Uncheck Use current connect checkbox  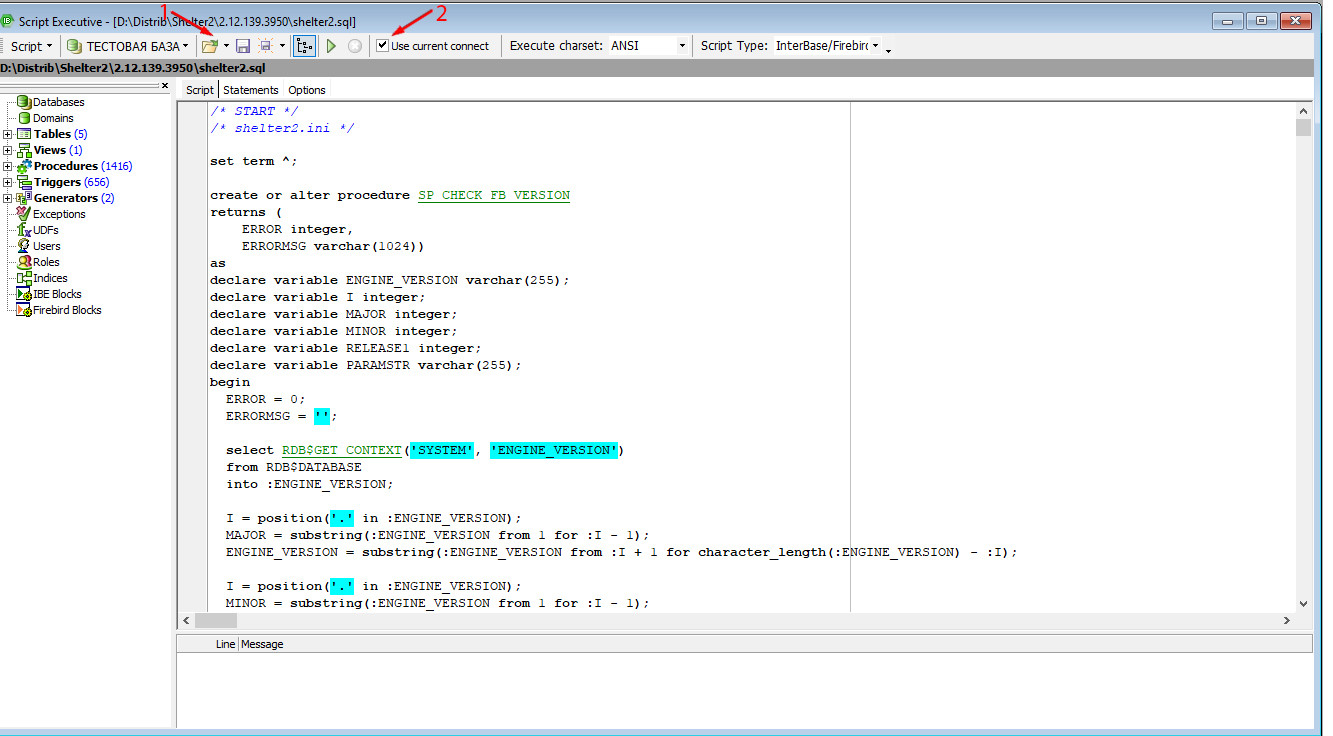382,45
